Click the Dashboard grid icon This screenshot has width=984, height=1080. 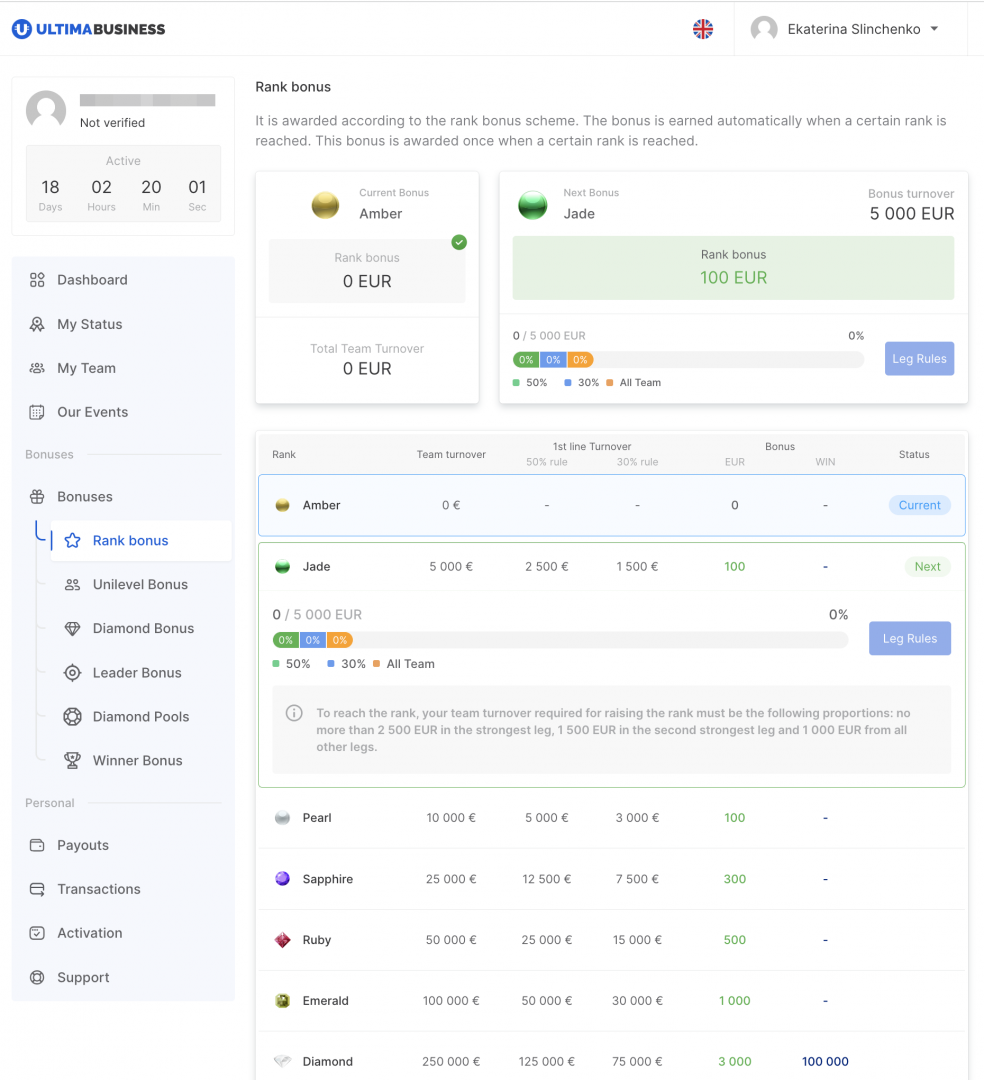tap(37, 280)
